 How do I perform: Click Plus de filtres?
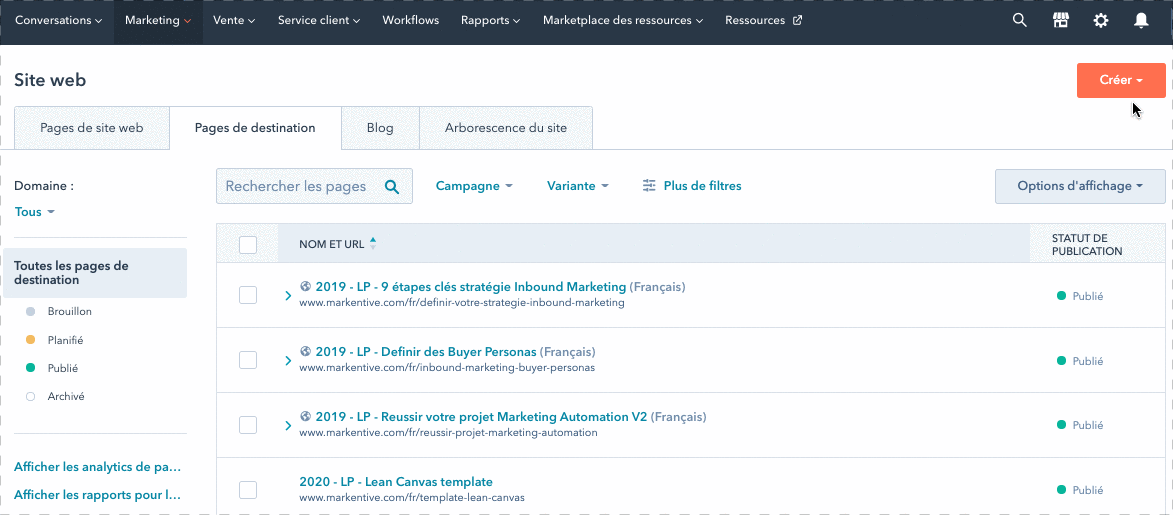pyautogui.click(x=702, y=186)
